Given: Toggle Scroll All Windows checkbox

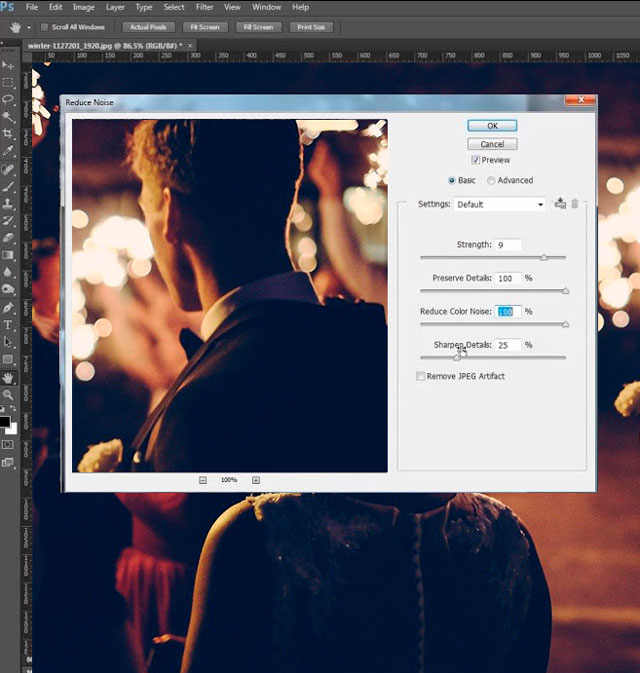Looking at the screenshot, I should pyautogui.click(x=45, y=27).
